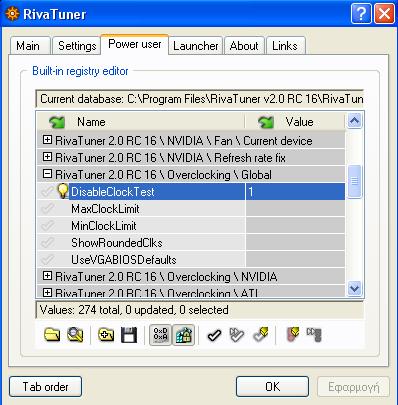The height and width of the screenshot is (405, 398).
Task: Toggle the checkmark next to MinClockLimit
Action: point(47,226)
